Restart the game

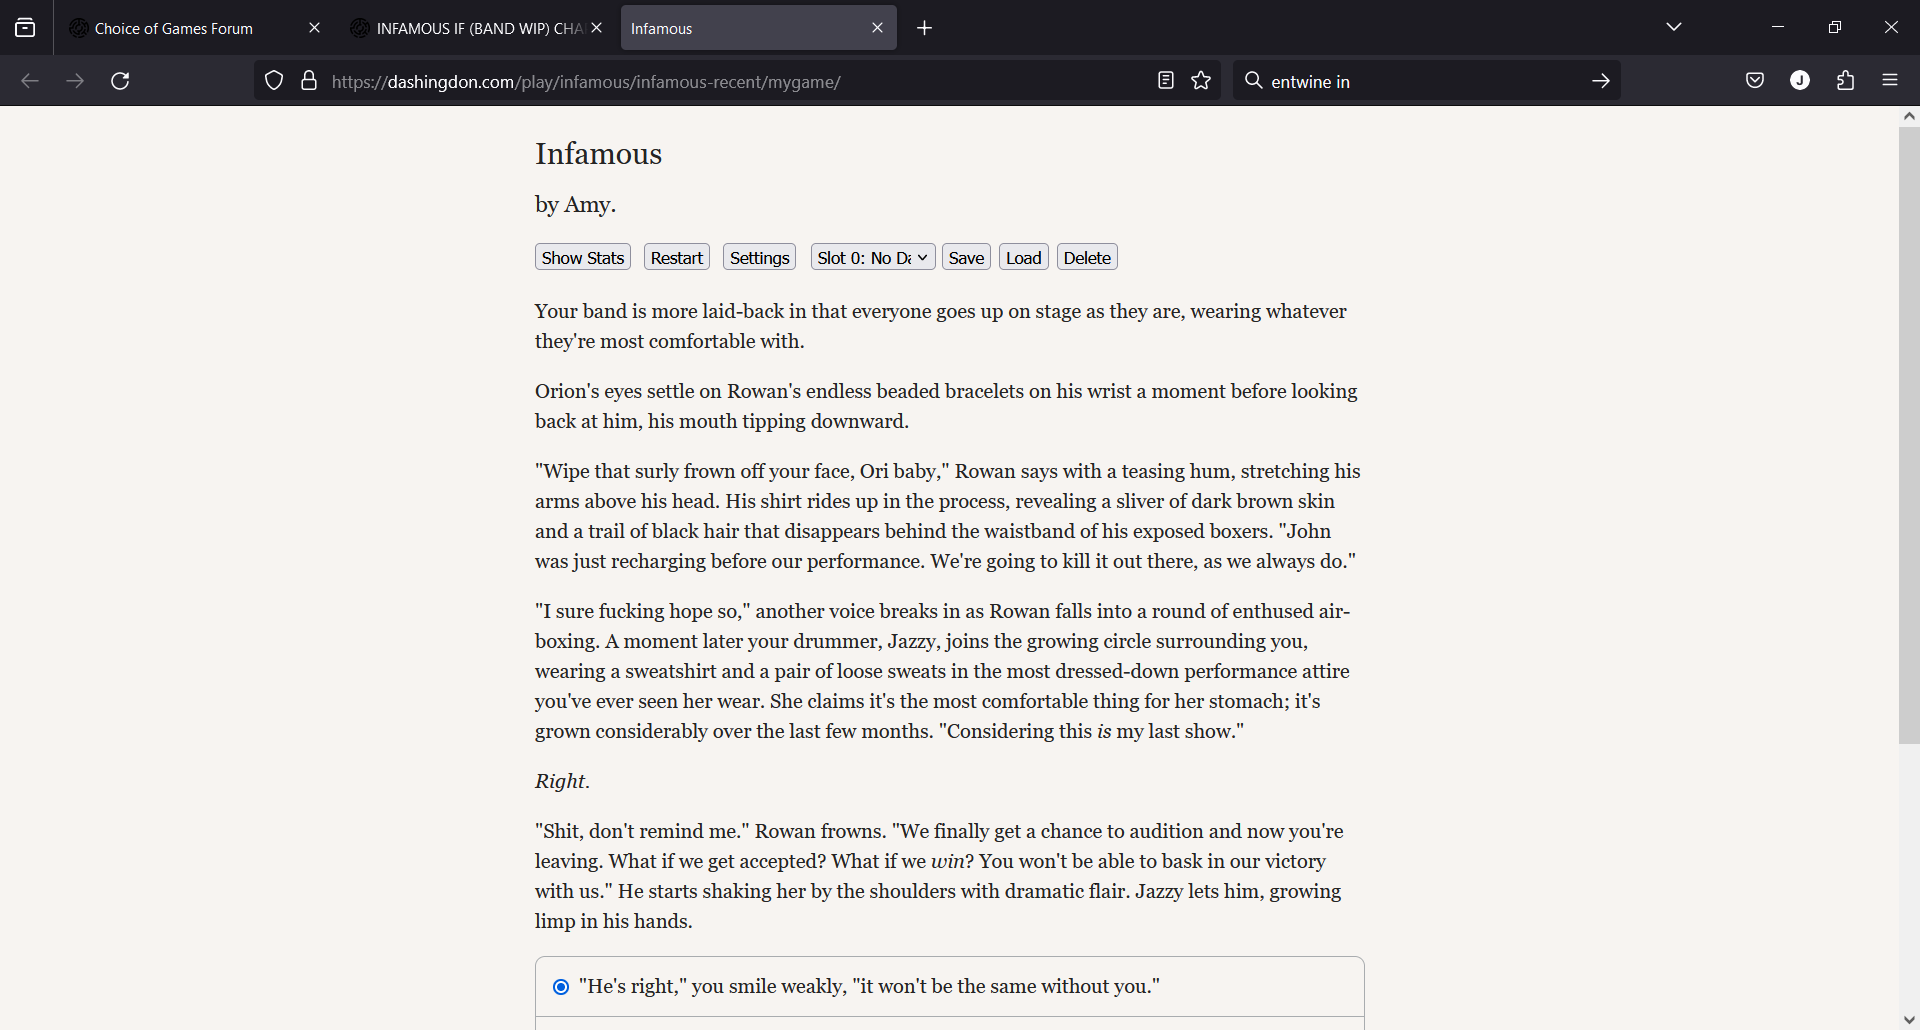click(677, 257)
